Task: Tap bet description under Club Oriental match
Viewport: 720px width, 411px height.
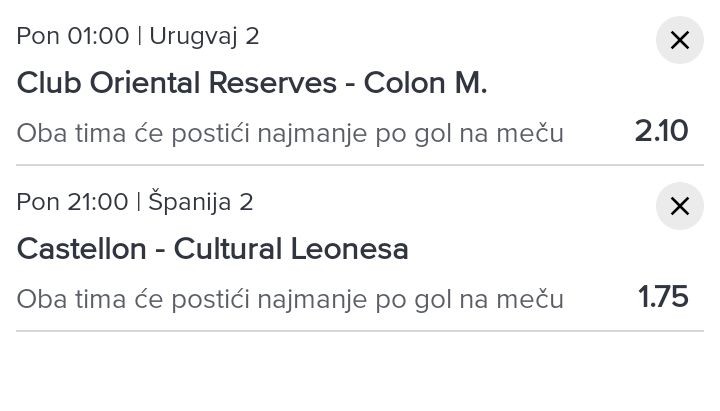Action: 290,133
